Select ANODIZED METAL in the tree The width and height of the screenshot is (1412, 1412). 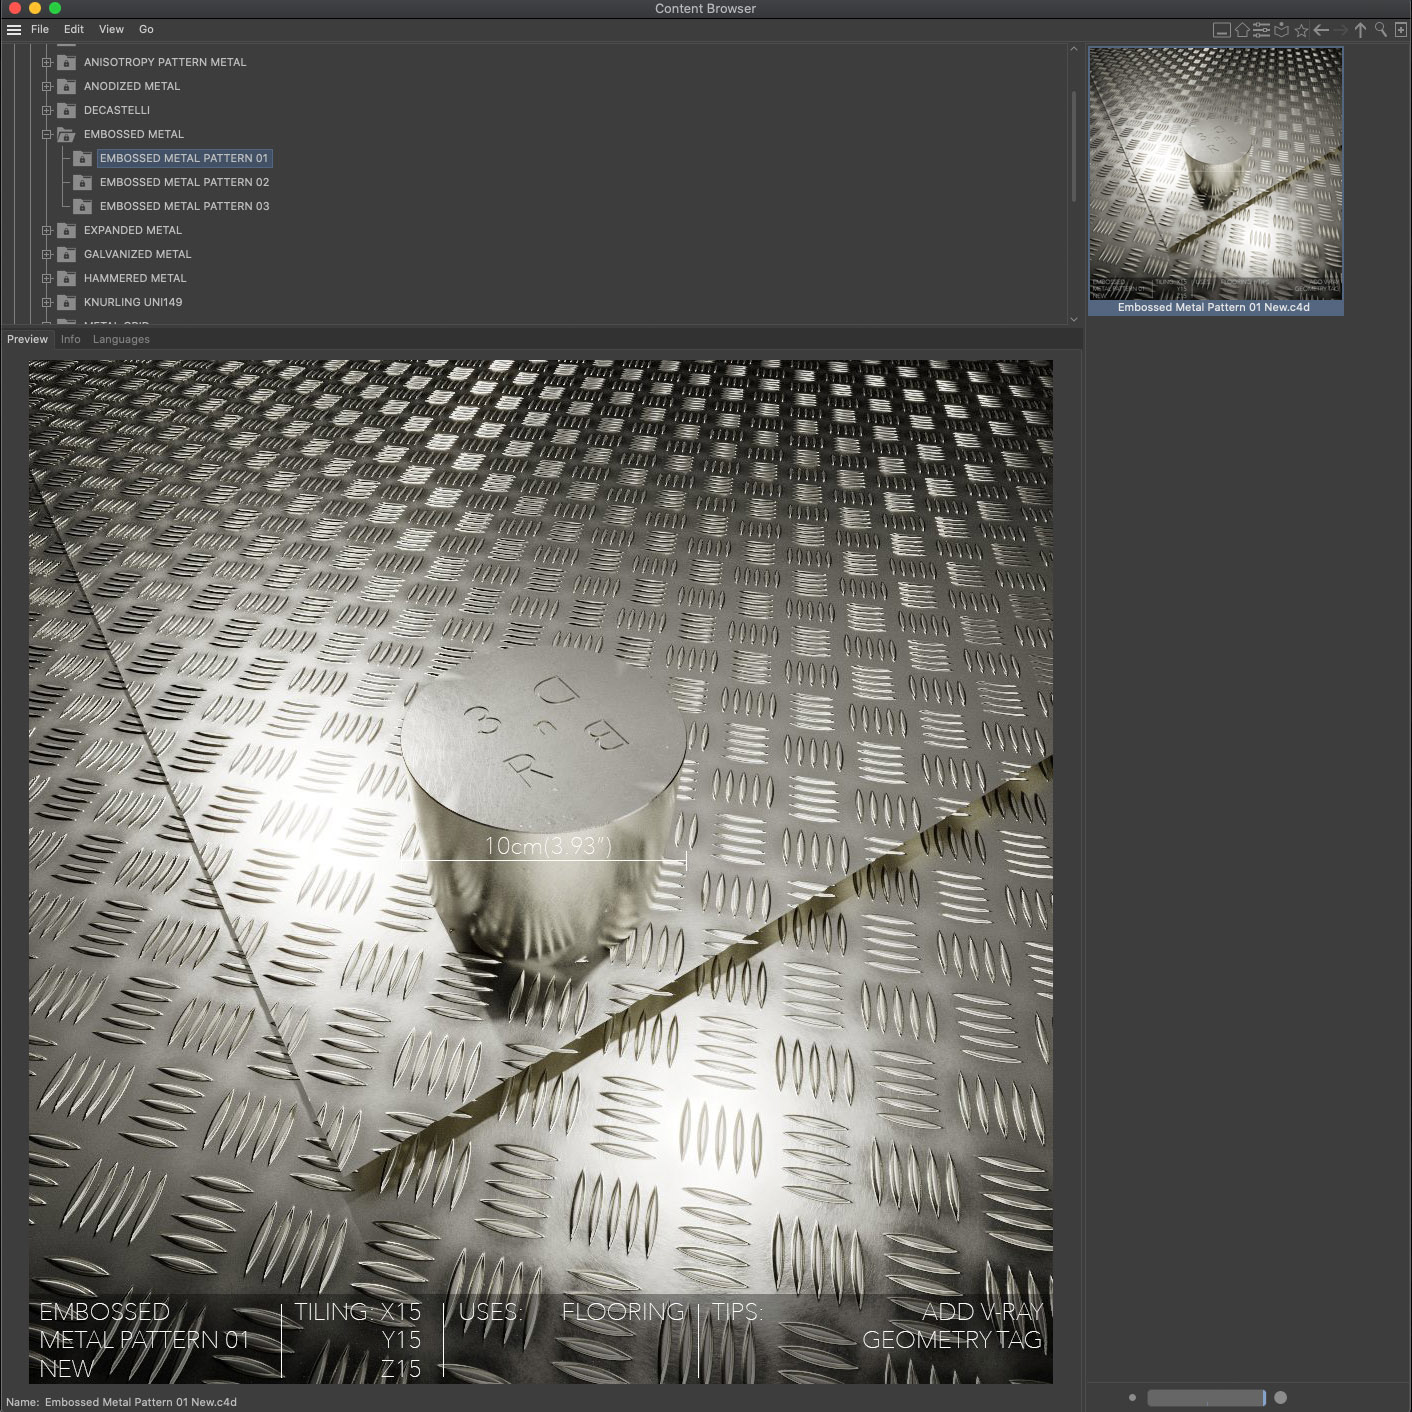[x=132, y=86]
